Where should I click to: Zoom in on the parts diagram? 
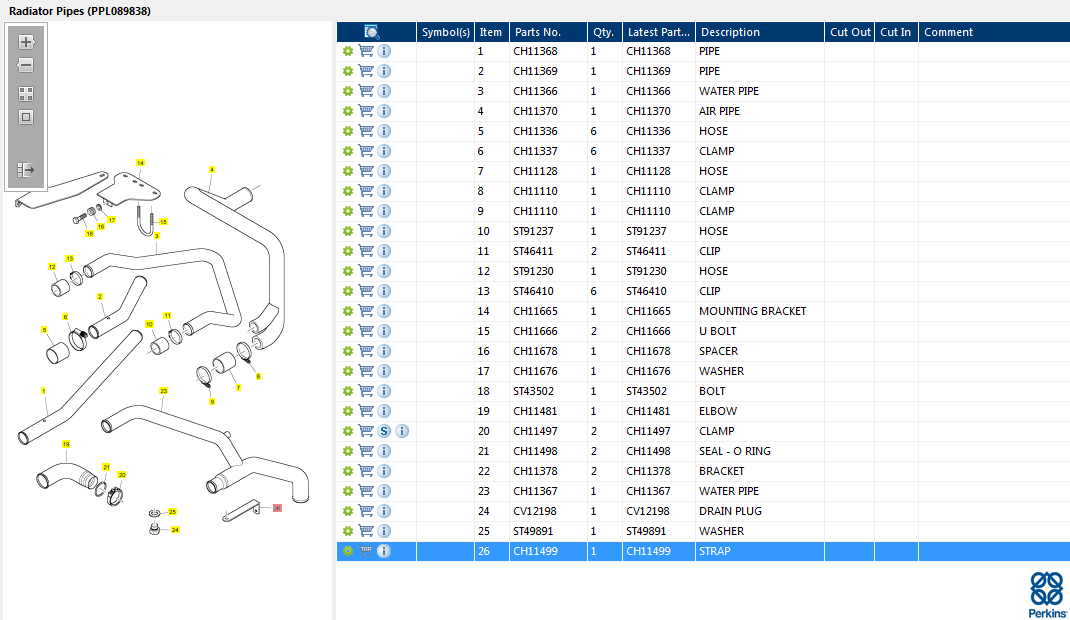tap(26, 42)
